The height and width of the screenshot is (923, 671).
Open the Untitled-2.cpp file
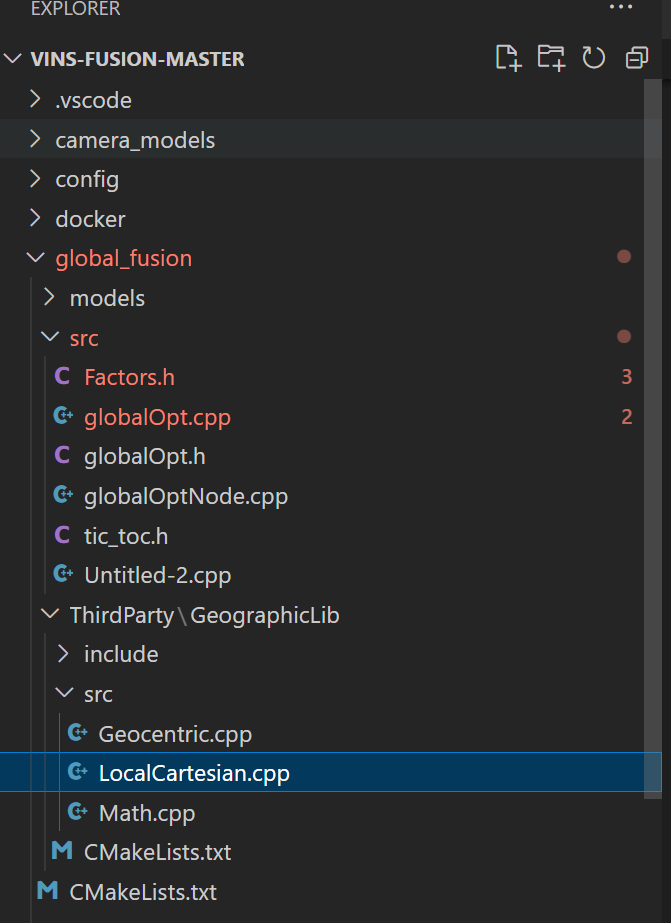158,575
